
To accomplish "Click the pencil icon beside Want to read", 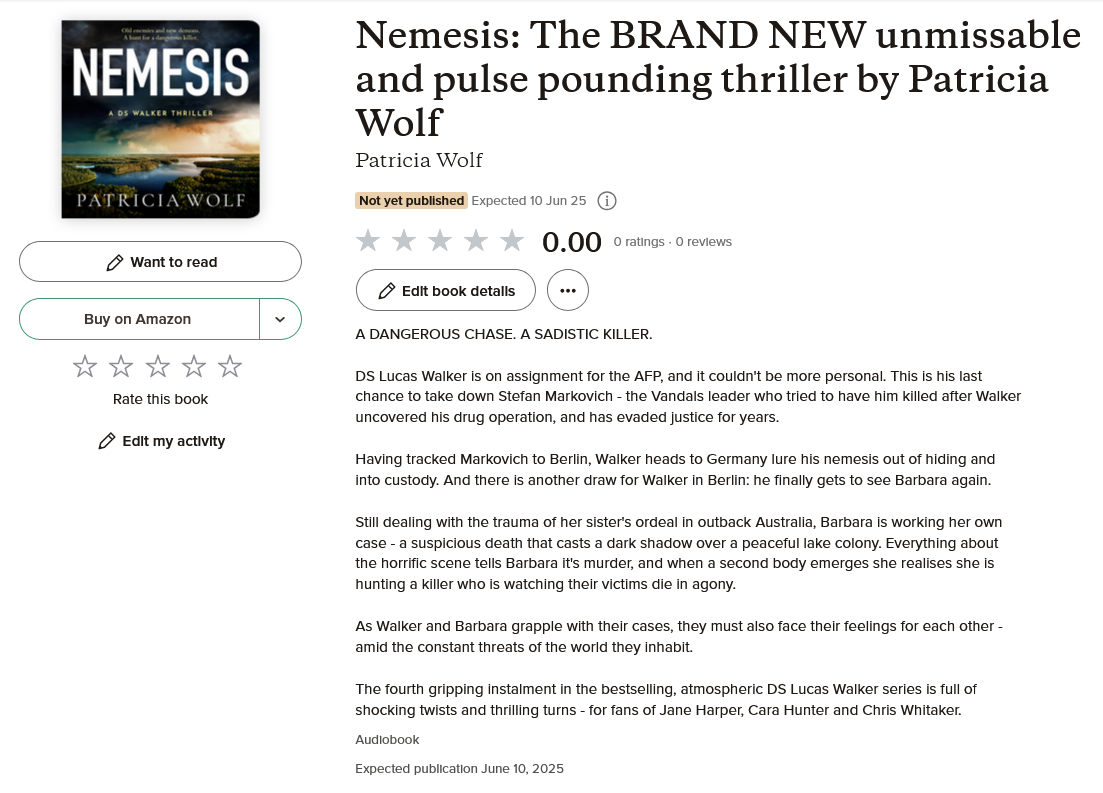I will (113, 261).
